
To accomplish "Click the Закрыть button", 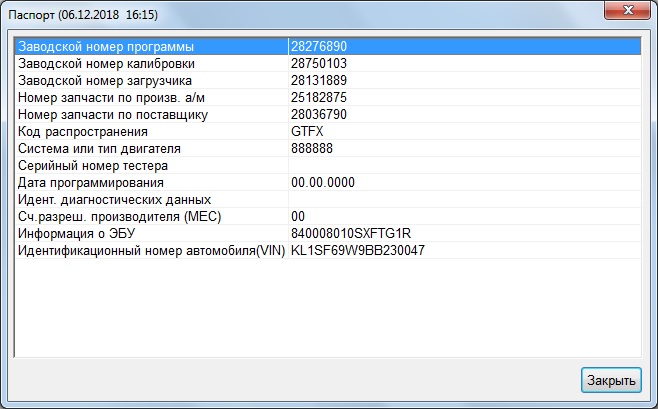I will tap(610, 381).
